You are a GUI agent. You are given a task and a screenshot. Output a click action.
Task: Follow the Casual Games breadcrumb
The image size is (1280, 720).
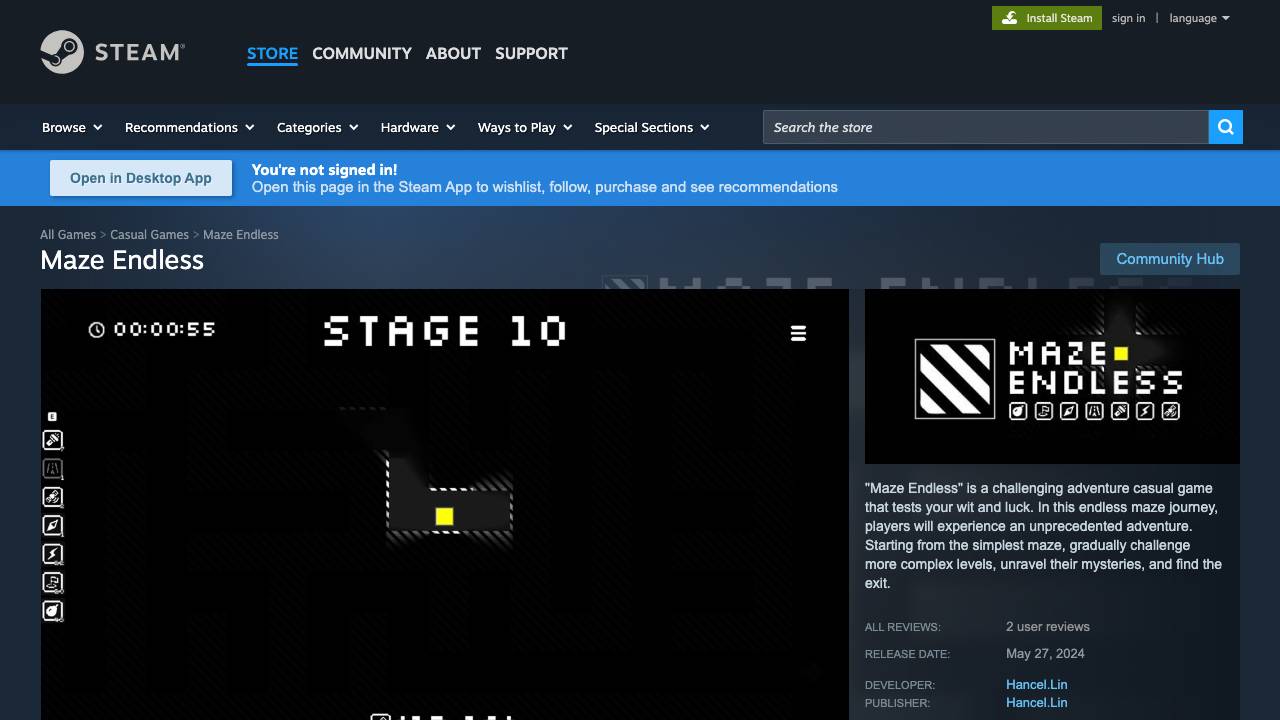click(149, 234)
